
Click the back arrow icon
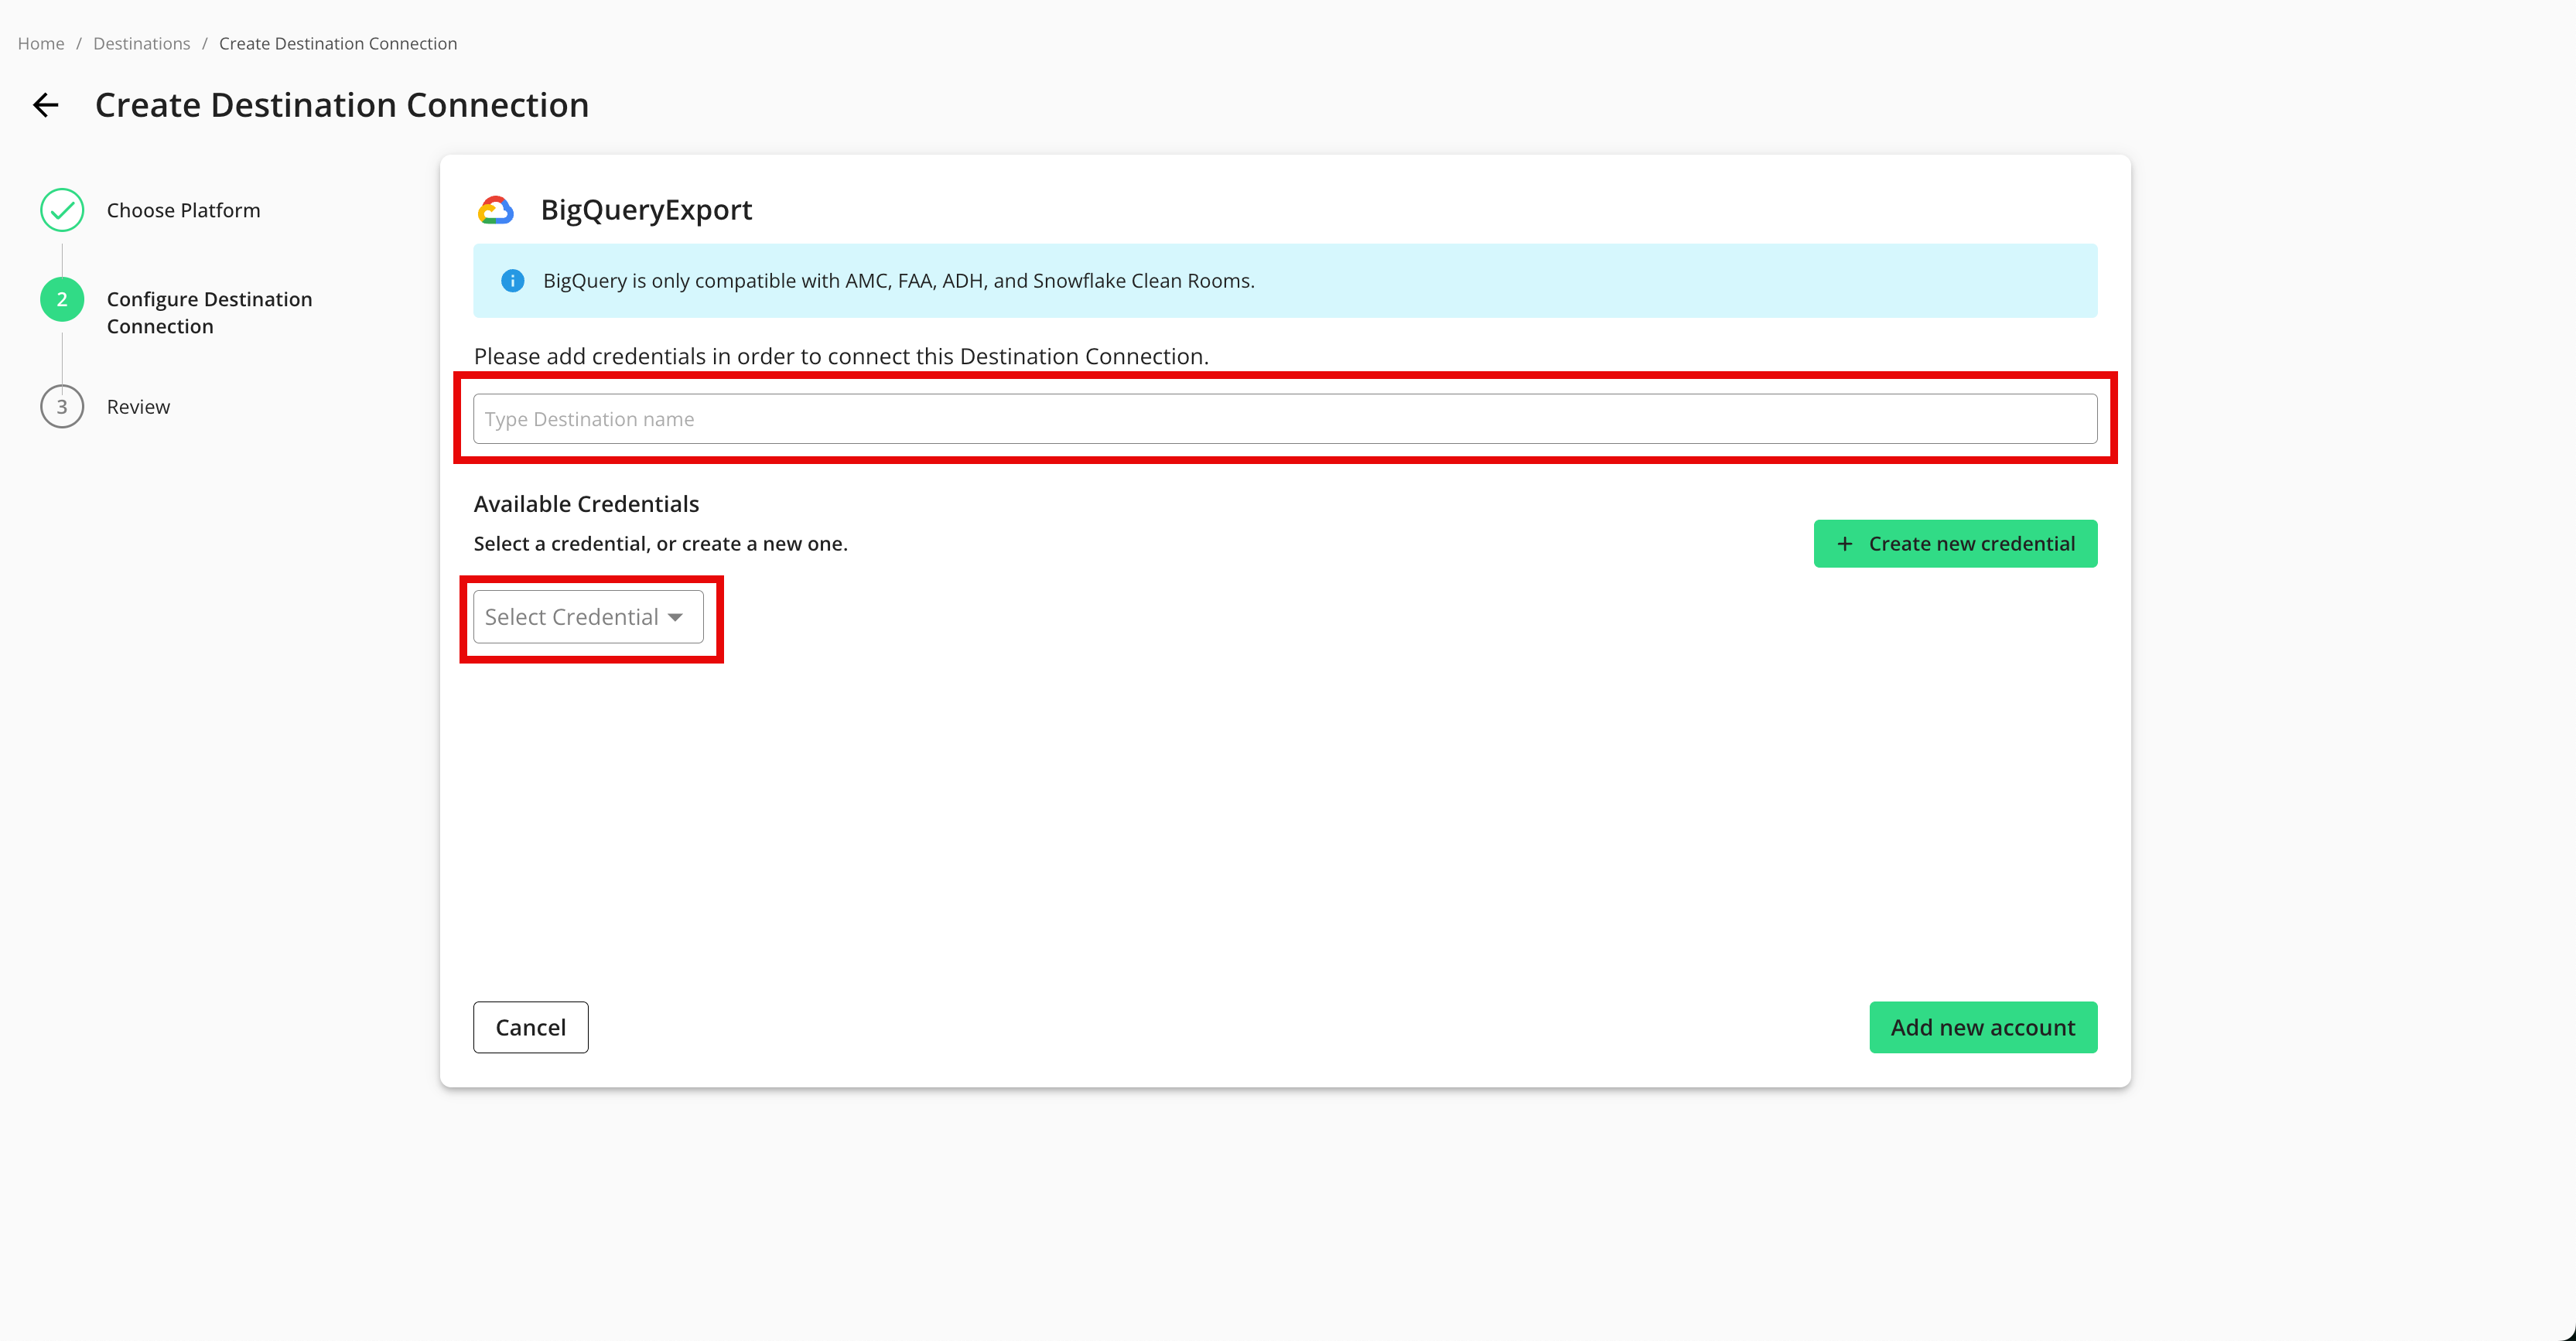coord(46,105)
